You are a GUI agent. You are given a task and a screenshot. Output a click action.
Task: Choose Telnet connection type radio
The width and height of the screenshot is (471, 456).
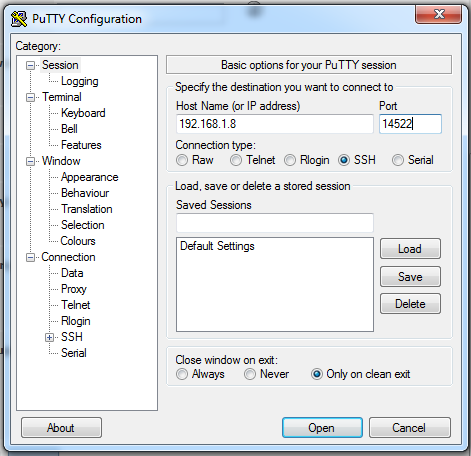[236, 160]
